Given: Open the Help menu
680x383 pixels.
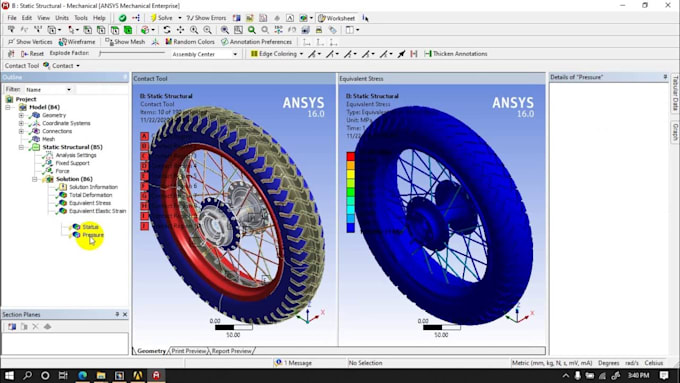Looking at the screenshot, I should [x=99, y=18].
